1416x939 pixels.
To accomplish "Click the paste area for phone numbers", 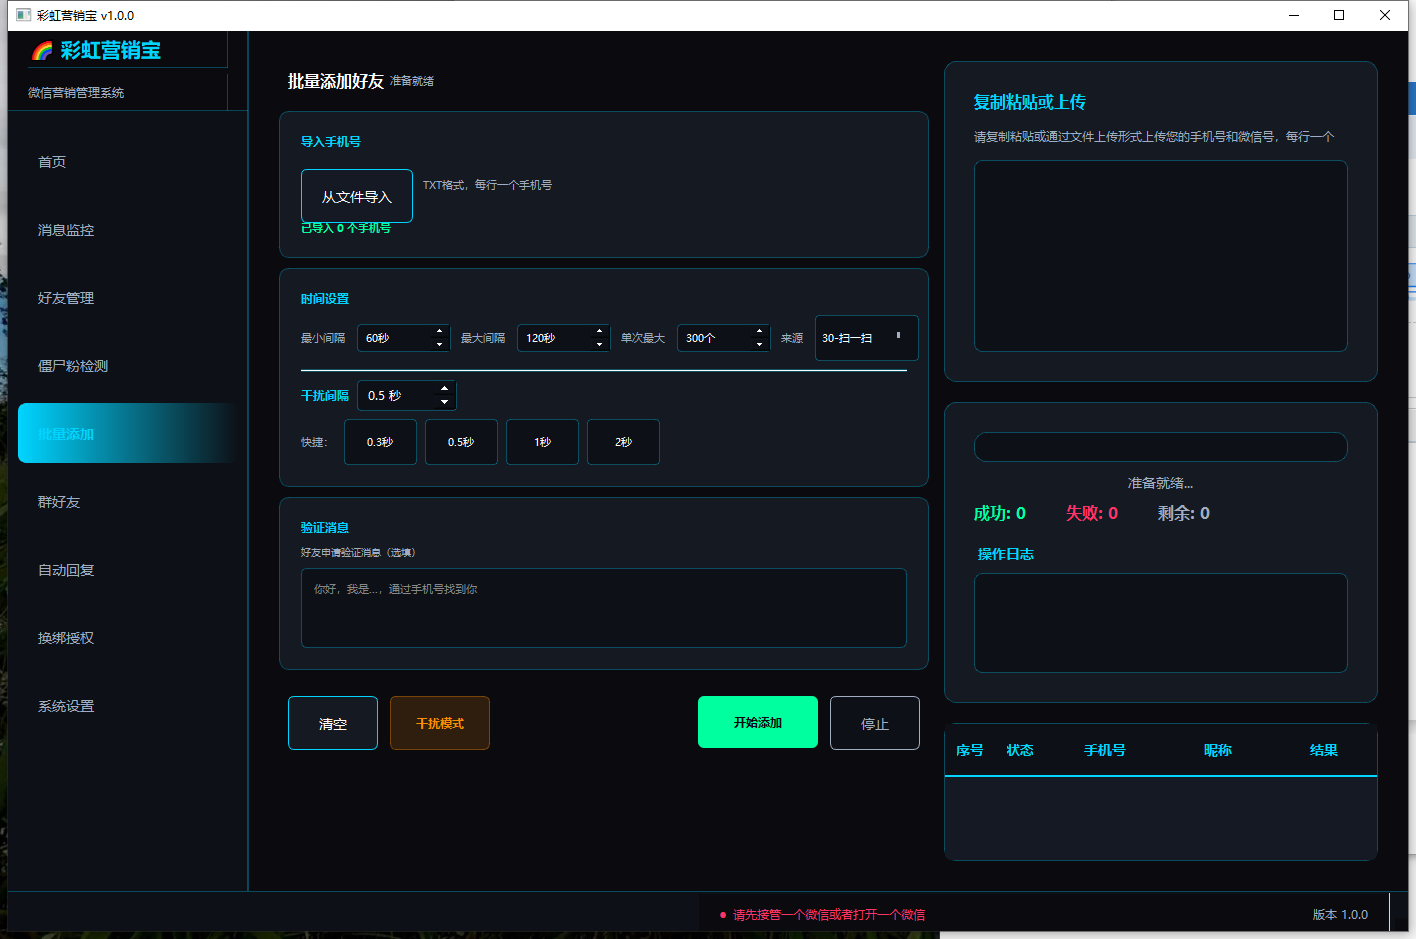I will coord(1161,256).
